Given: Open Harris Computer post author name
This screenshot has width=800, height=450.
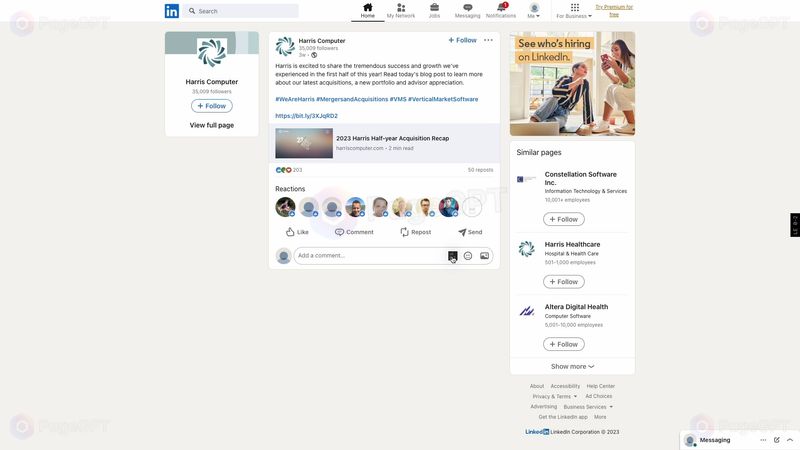Looking at the screenshot, I should (x=322, y=40).
